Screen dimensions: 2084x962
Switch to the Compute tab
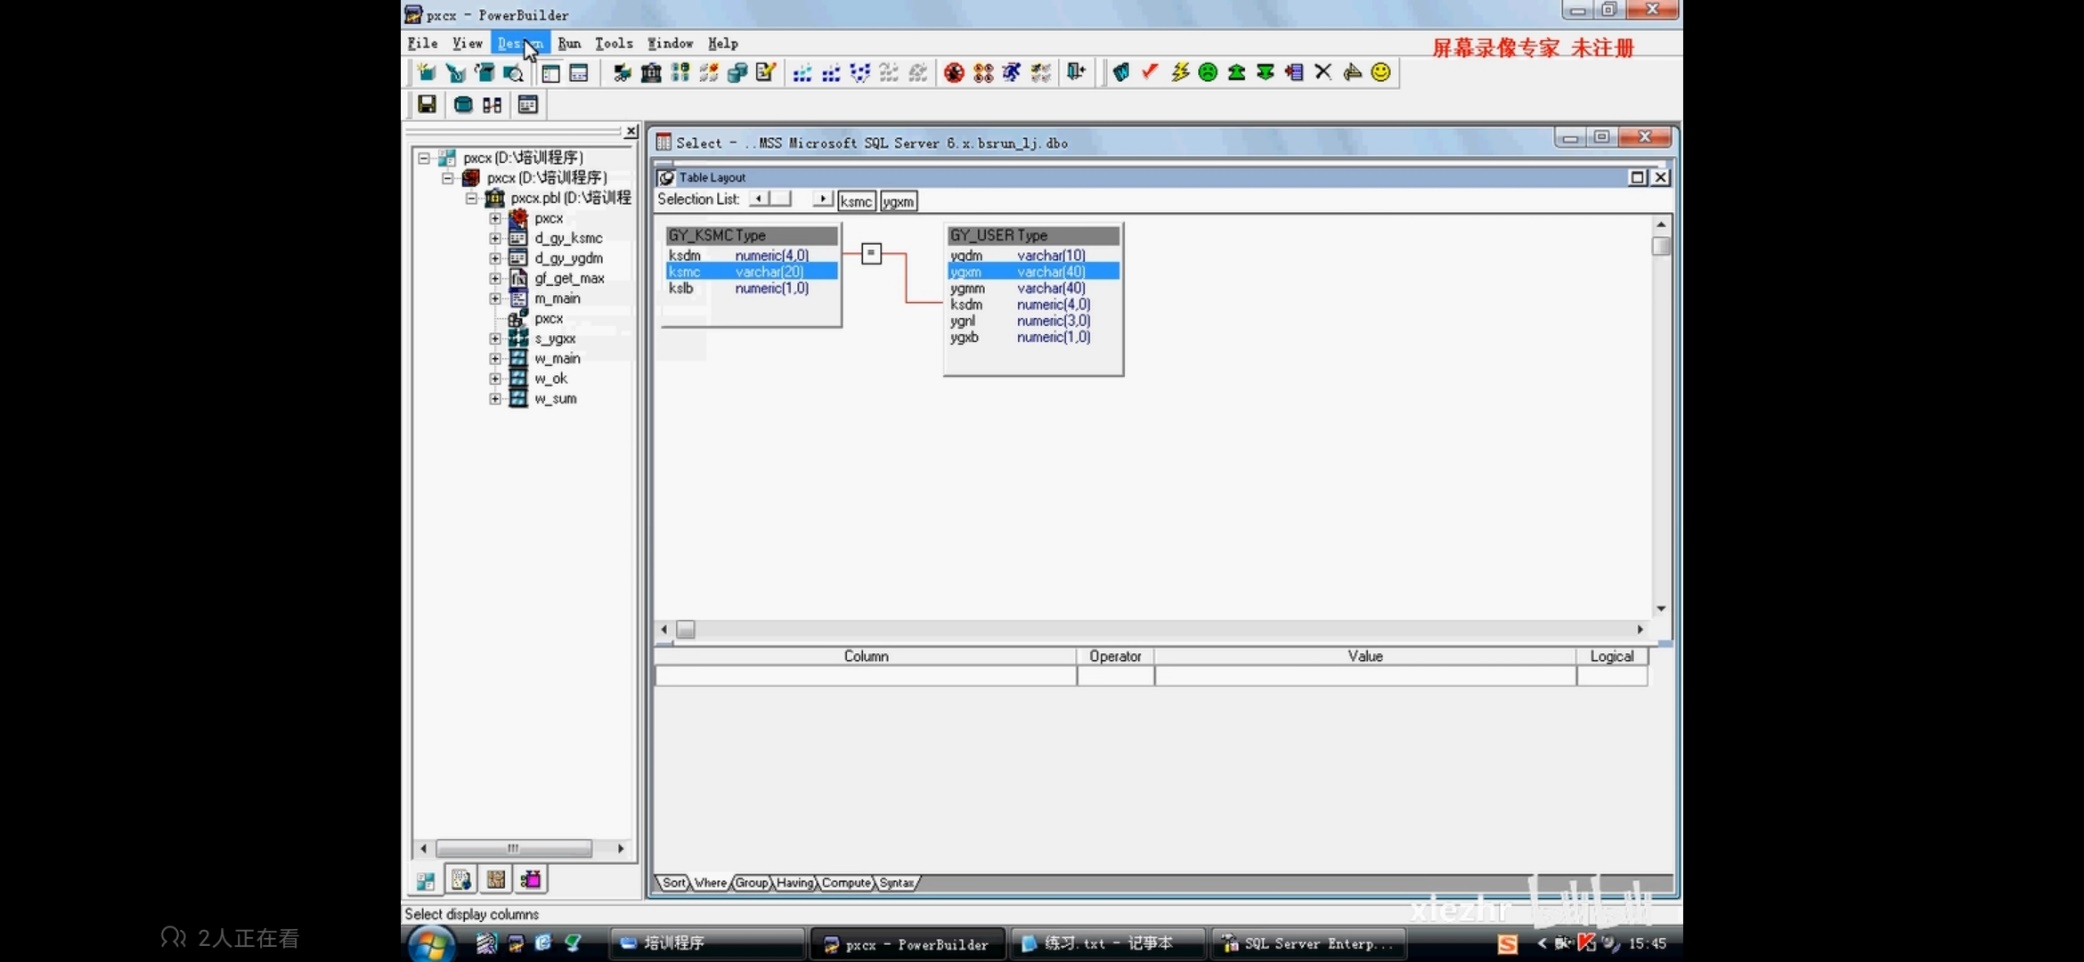pos(846,883)
